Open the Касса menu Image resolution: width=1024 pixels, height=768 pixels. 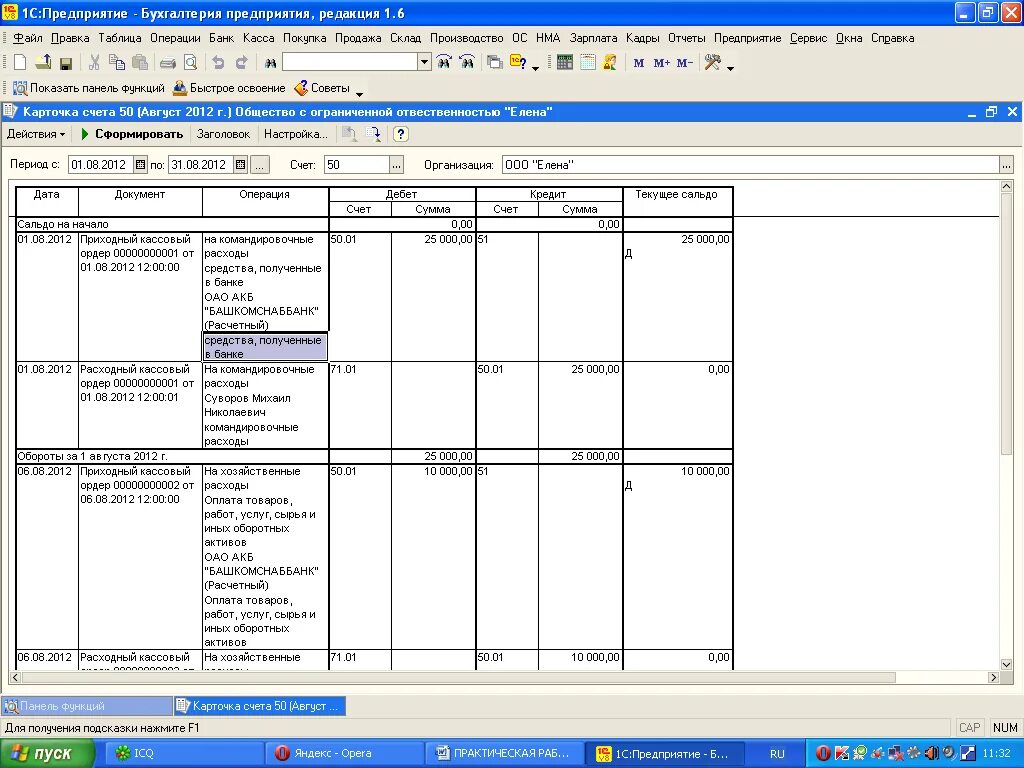click(x=259, y=38)
